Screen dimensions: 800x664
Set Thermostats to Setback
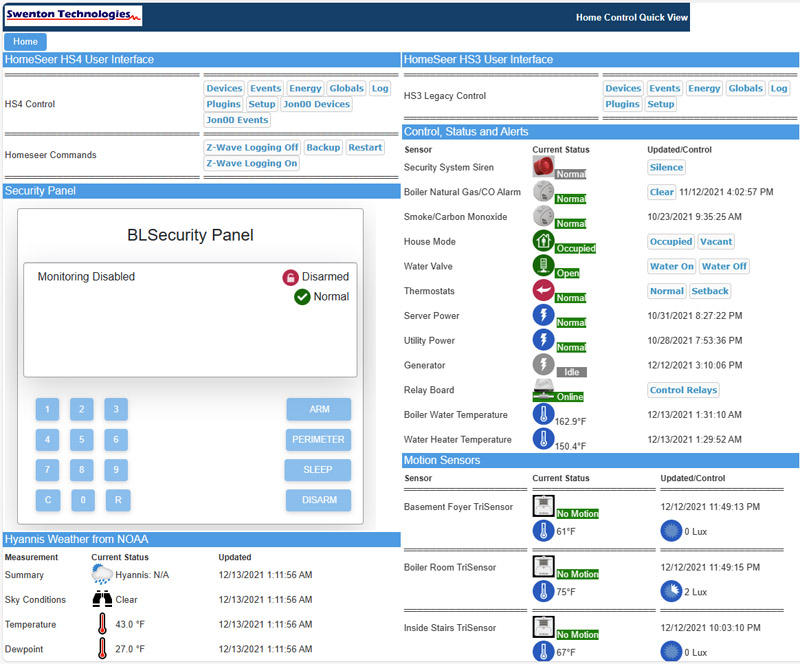point(710,291)
